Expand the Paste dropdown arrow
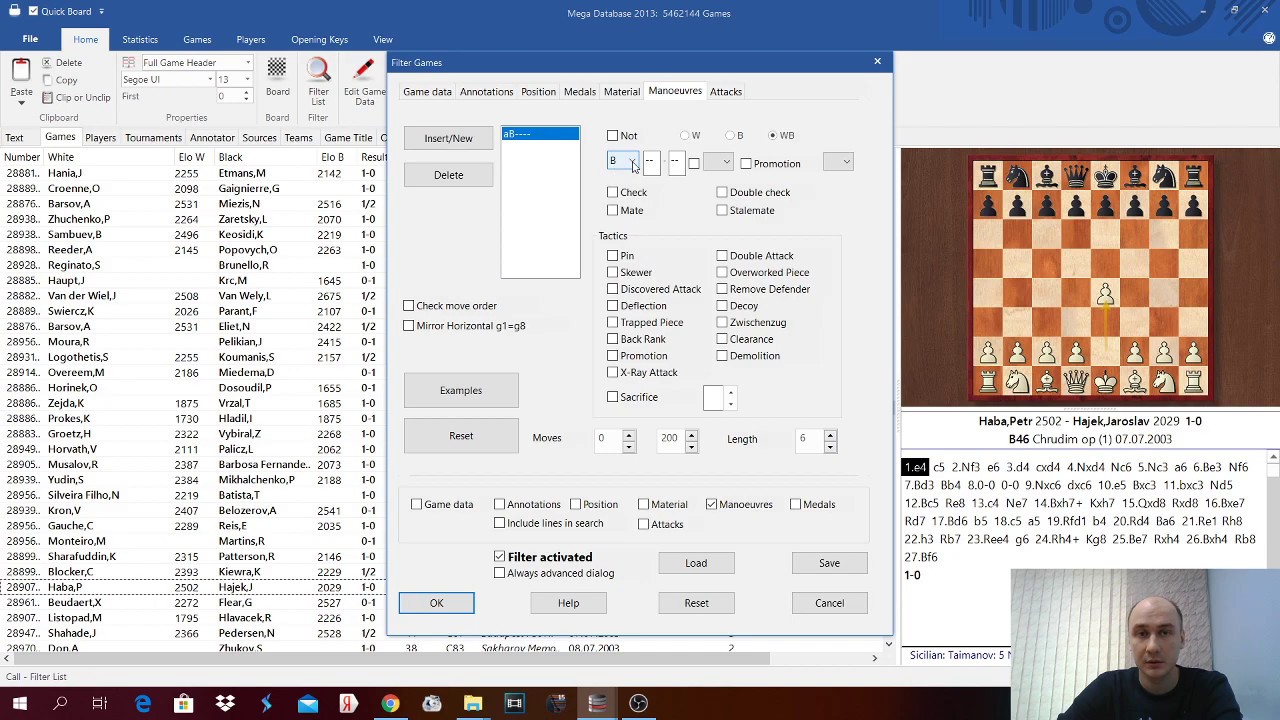 pos(21,102)
